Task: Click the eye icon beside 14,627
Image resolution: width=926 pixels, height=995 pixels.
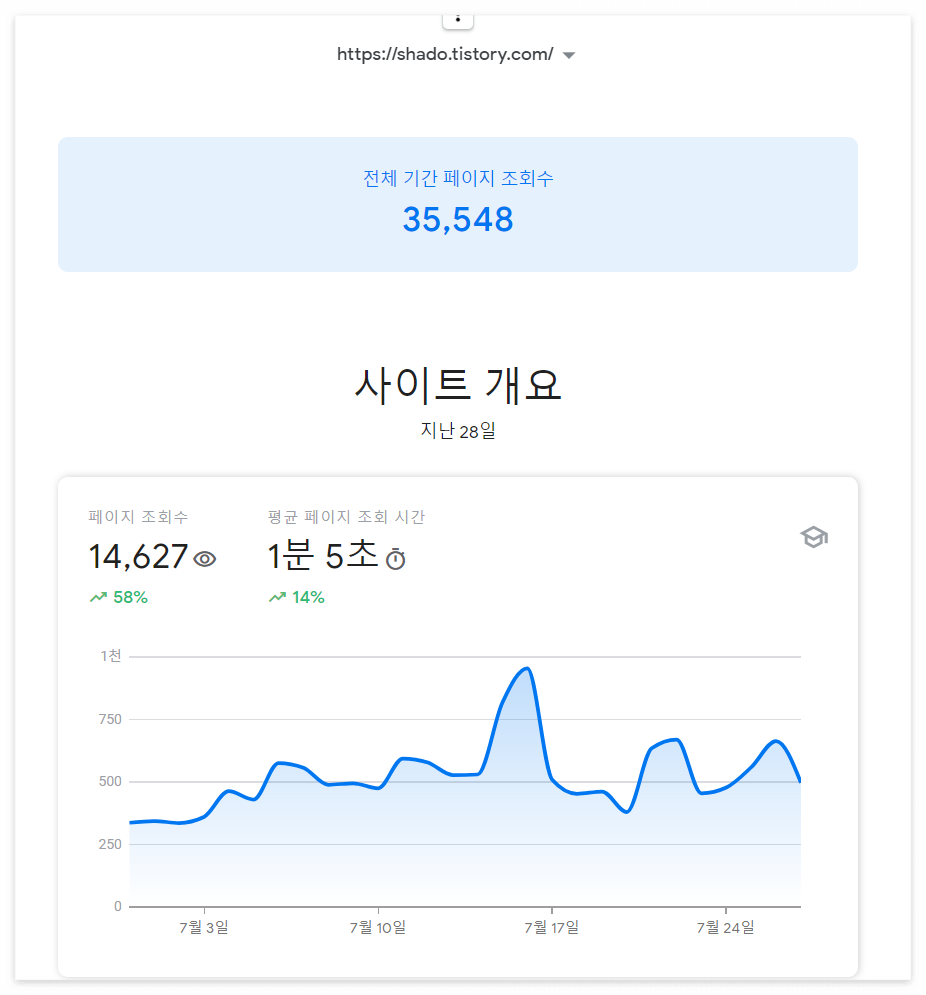Action: [x=204, y=559]
